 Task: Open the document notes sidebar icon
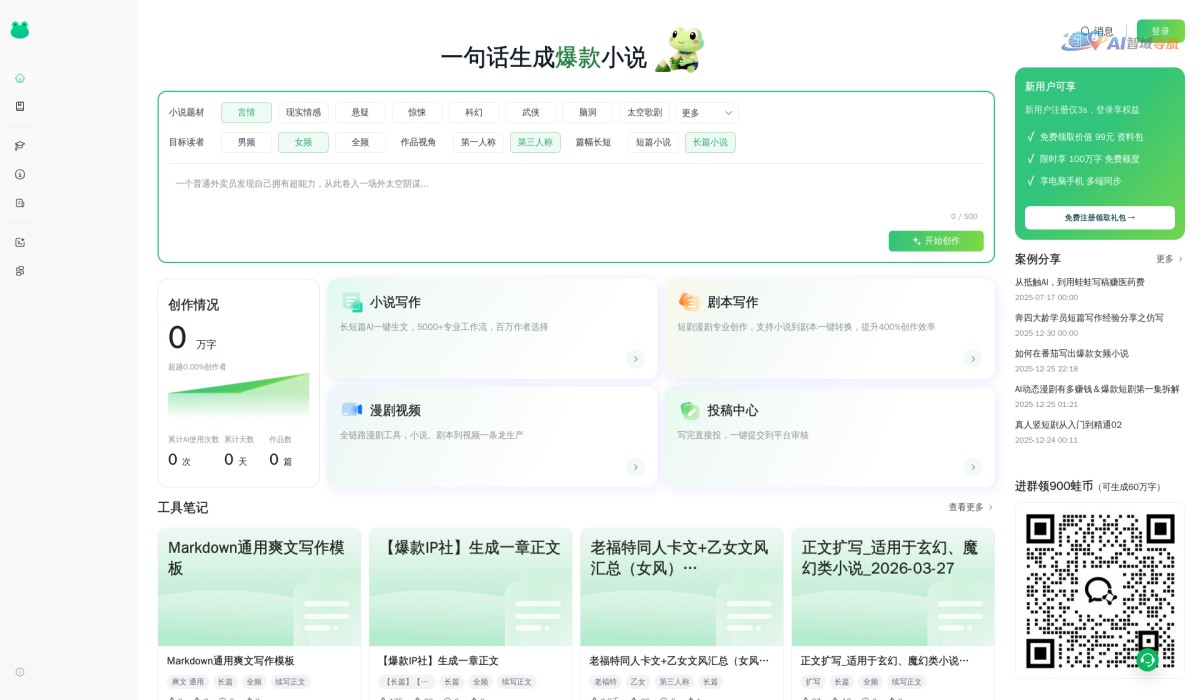click(x=20, y=203)
